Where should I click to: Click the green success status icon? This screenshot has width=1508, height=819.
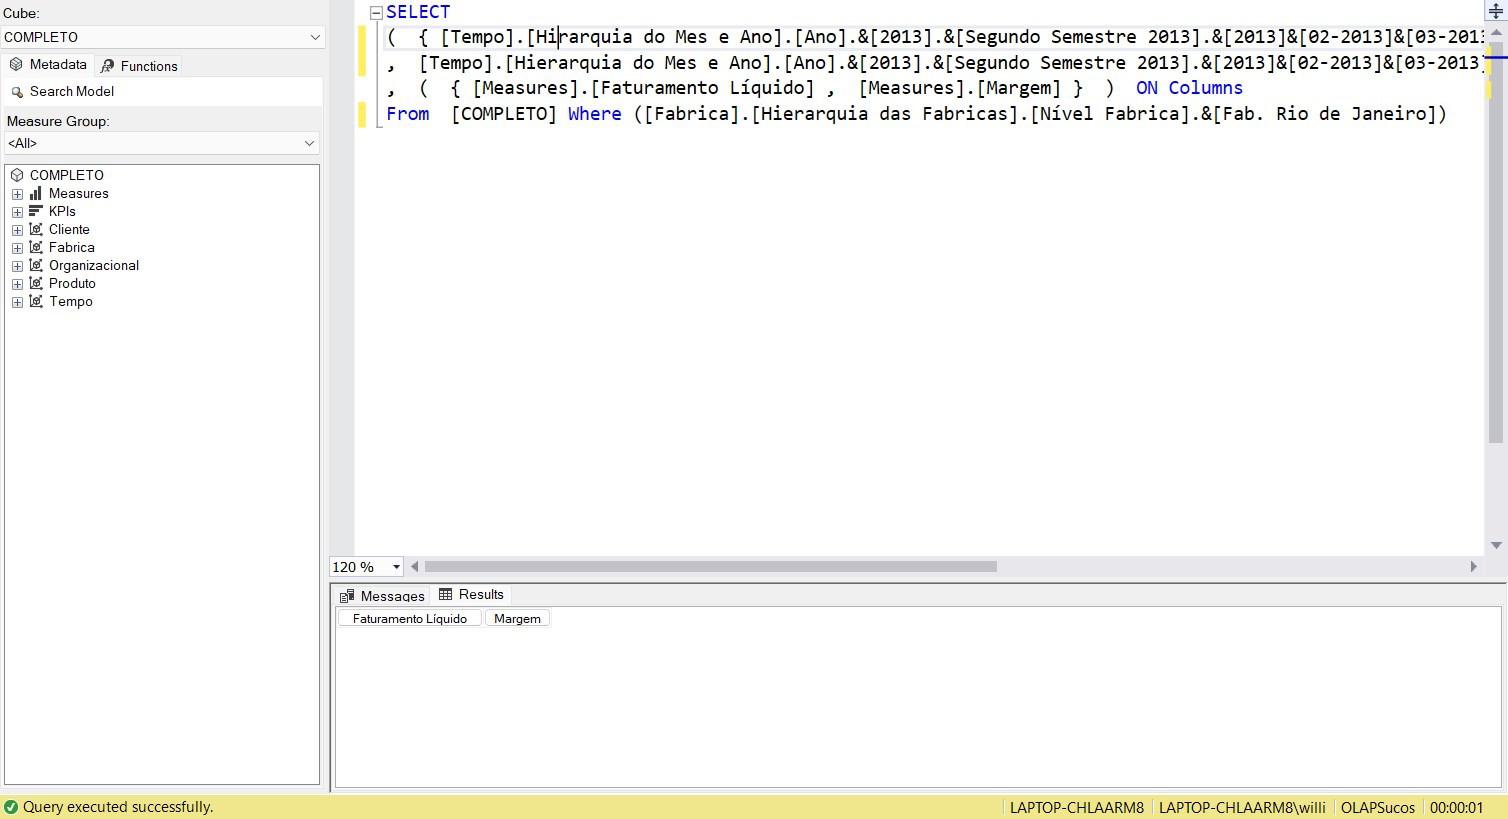[11, 807]
